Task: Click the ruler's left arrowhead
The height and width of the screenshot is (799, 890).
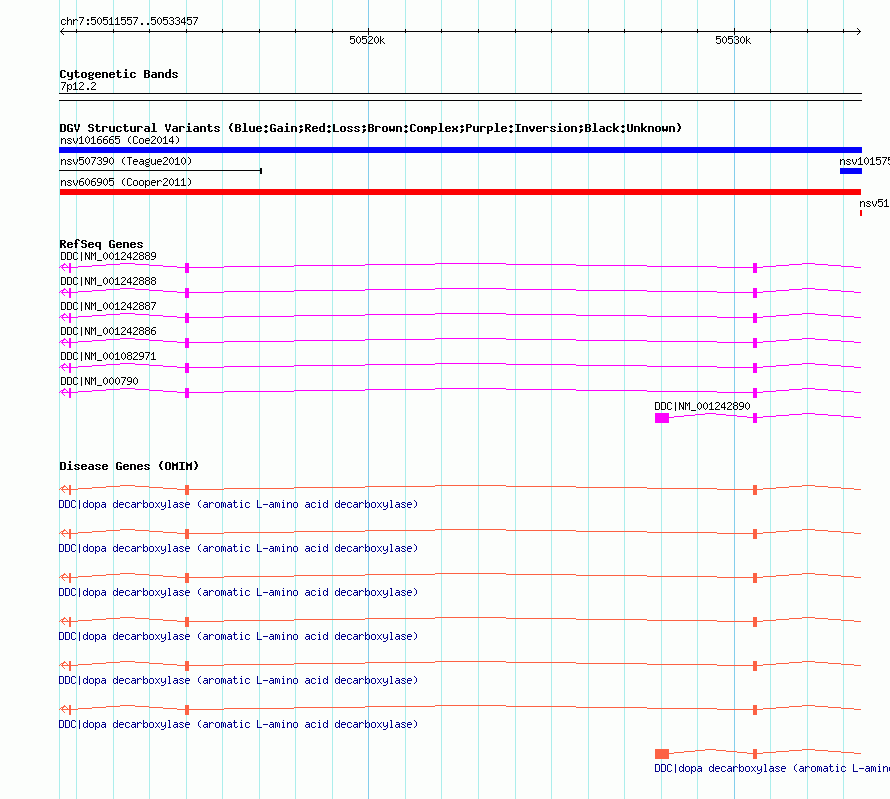Action: pos(62,31)
